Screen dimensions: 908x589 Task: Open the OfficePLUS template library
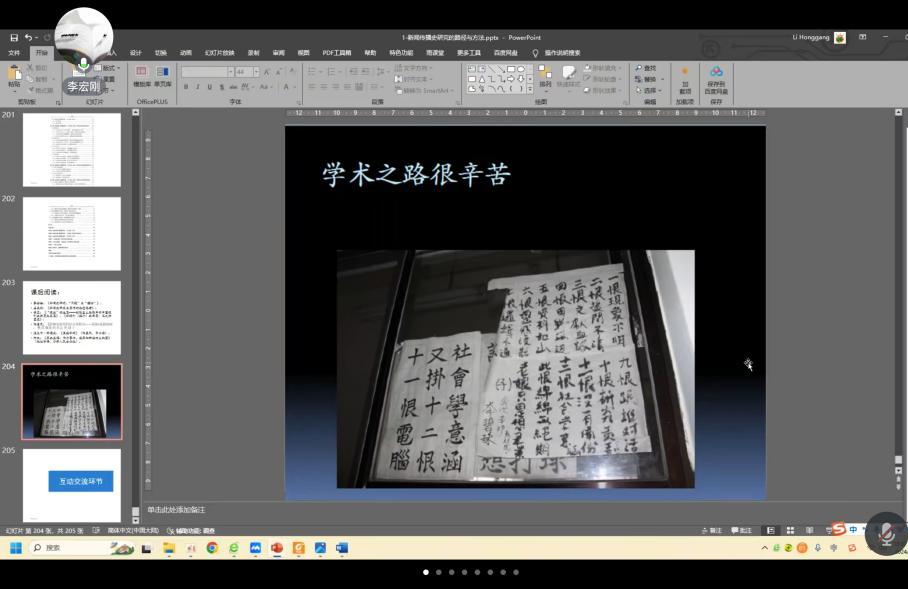141,77
